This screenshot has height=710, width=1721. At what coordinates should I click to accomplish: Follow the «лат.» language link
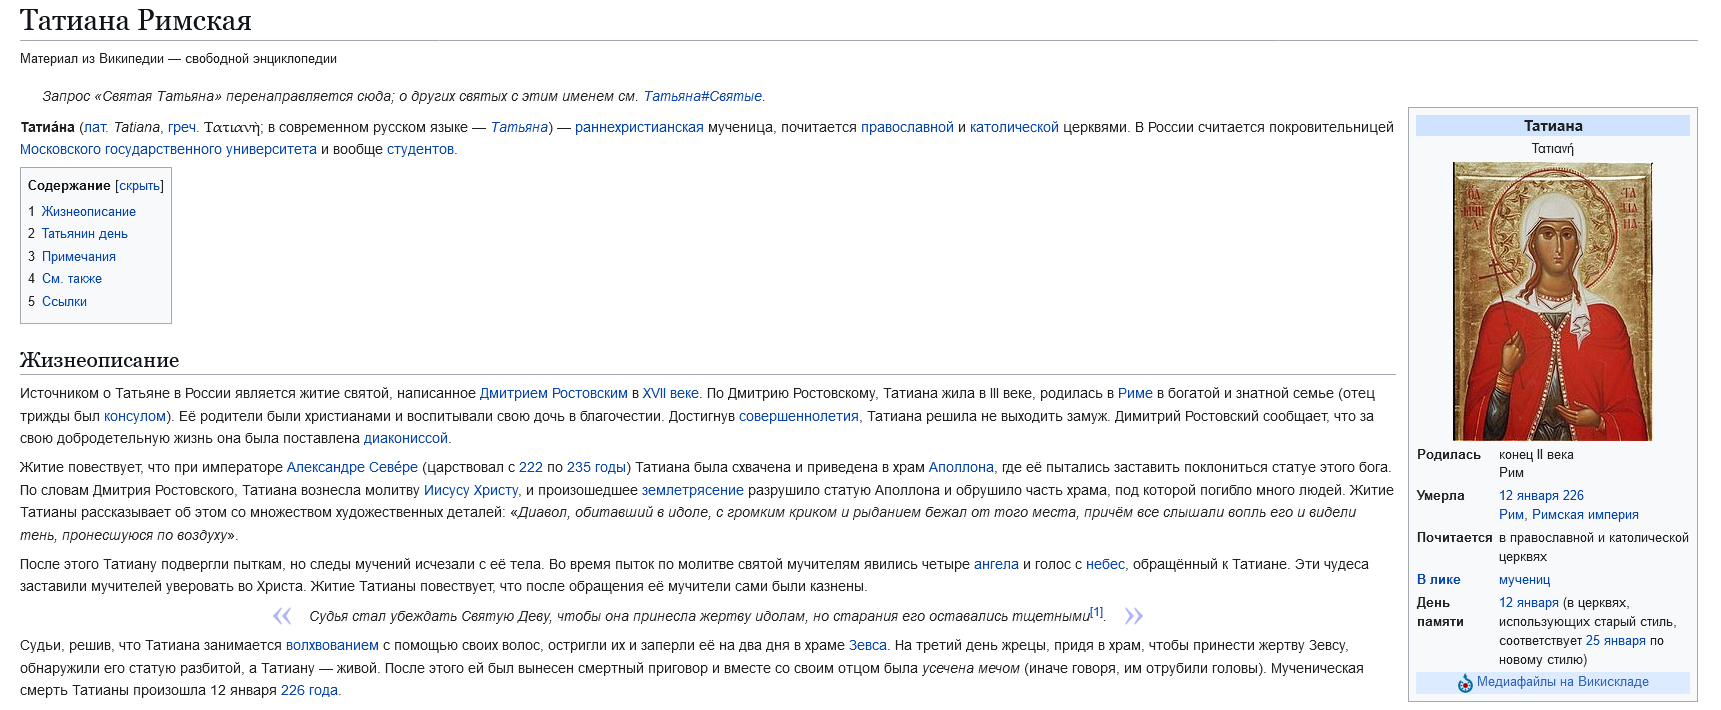[95, 128]
